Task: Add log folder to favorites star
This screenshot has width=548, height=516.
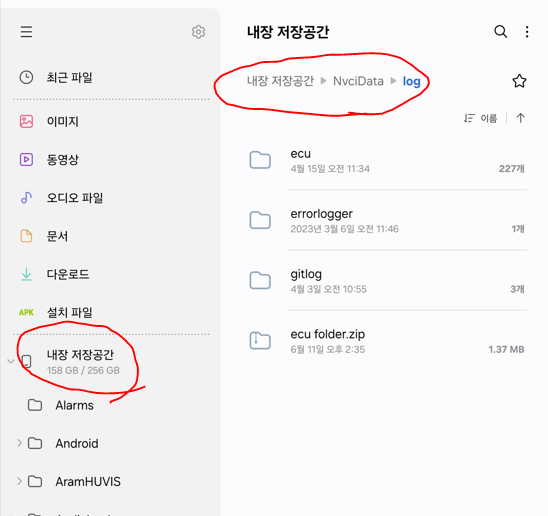Action: pyautogui.click(x=519, y=81)
